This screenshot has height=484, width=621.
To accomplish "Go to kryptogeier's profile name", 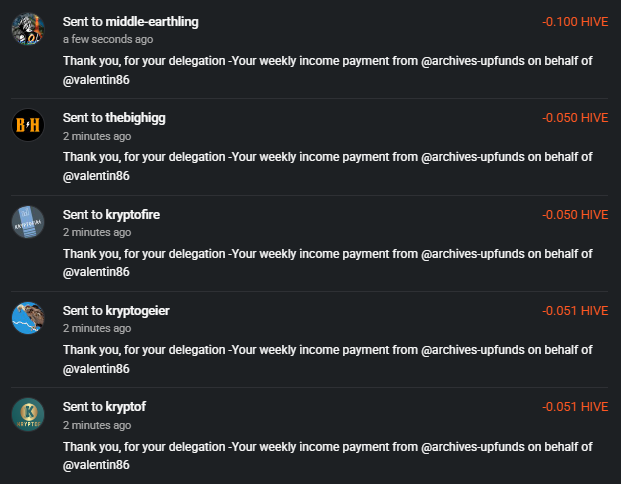I will [137, 310].
